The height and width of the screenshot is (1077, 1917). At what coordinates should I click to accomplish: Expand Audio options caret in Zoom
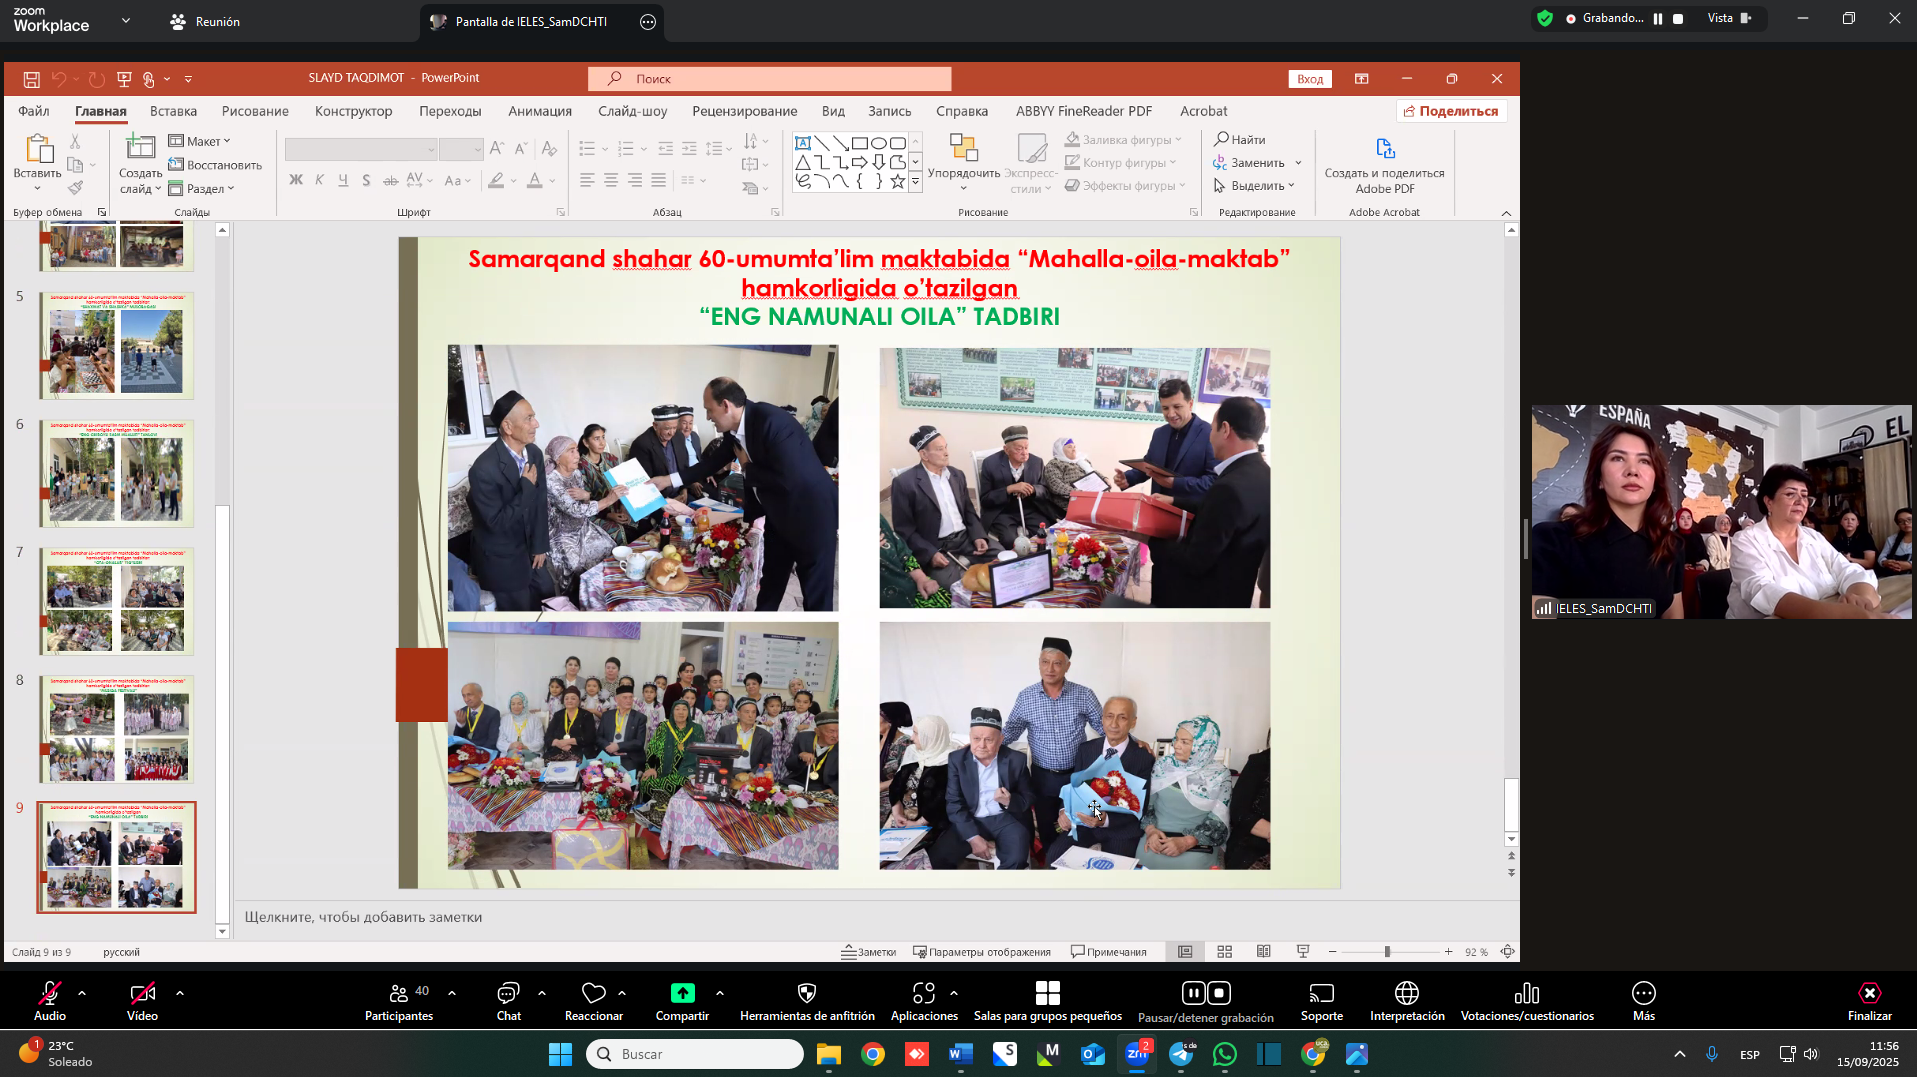click(82, 993)
